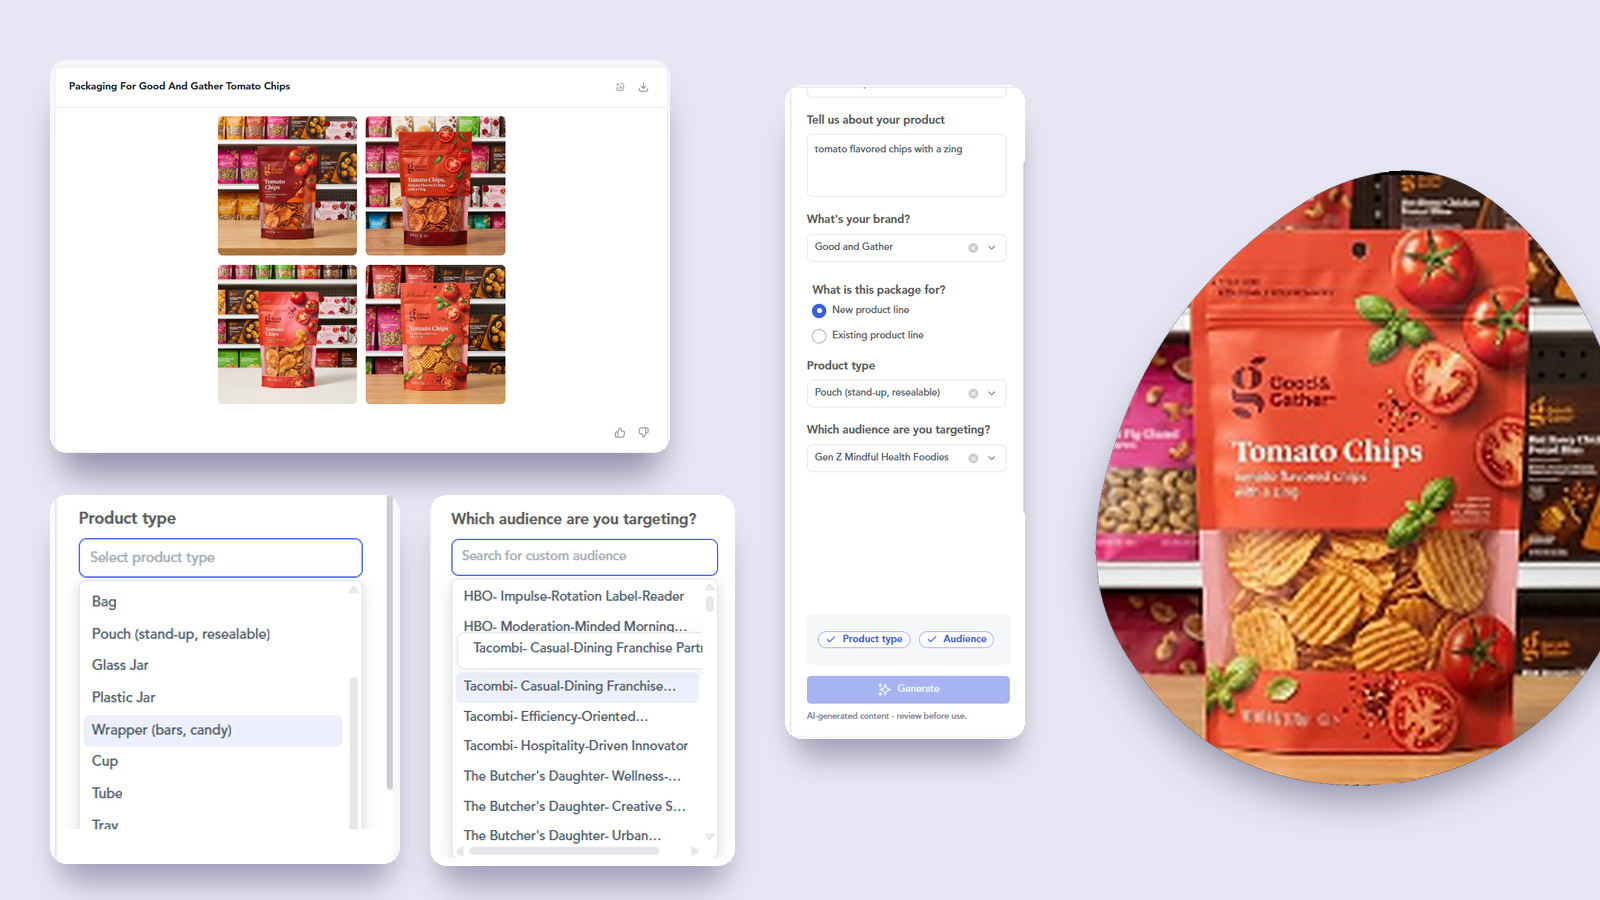Click the What is this package for? label
The height and width of the screenshot is (900, 1600).
(879, 290)
